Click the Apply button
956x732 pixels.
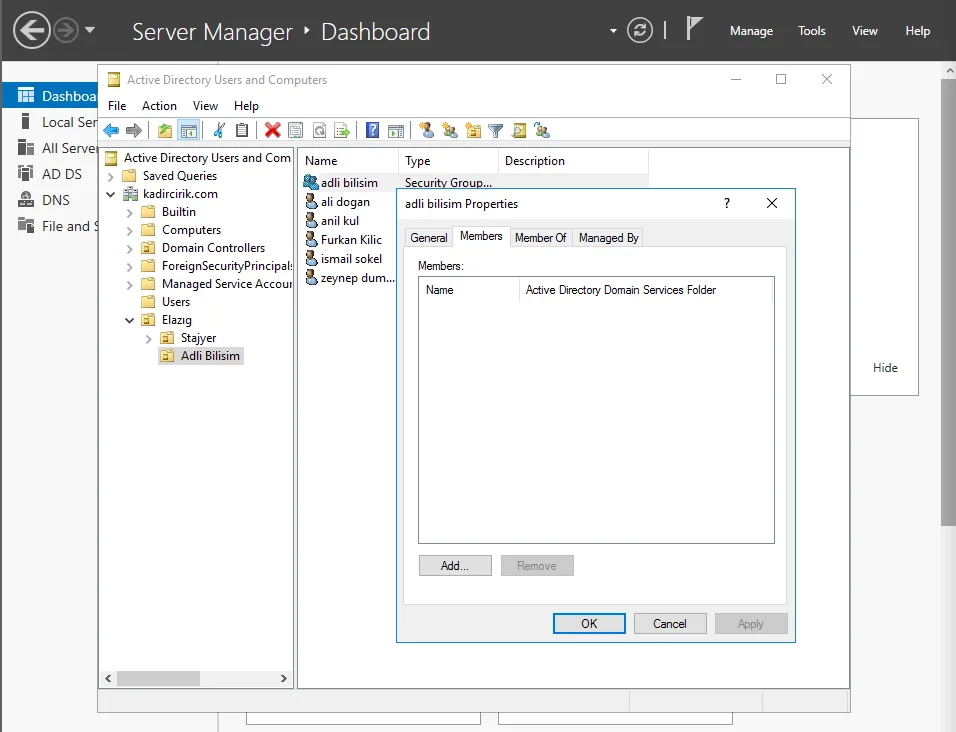(x=751, y=624)
